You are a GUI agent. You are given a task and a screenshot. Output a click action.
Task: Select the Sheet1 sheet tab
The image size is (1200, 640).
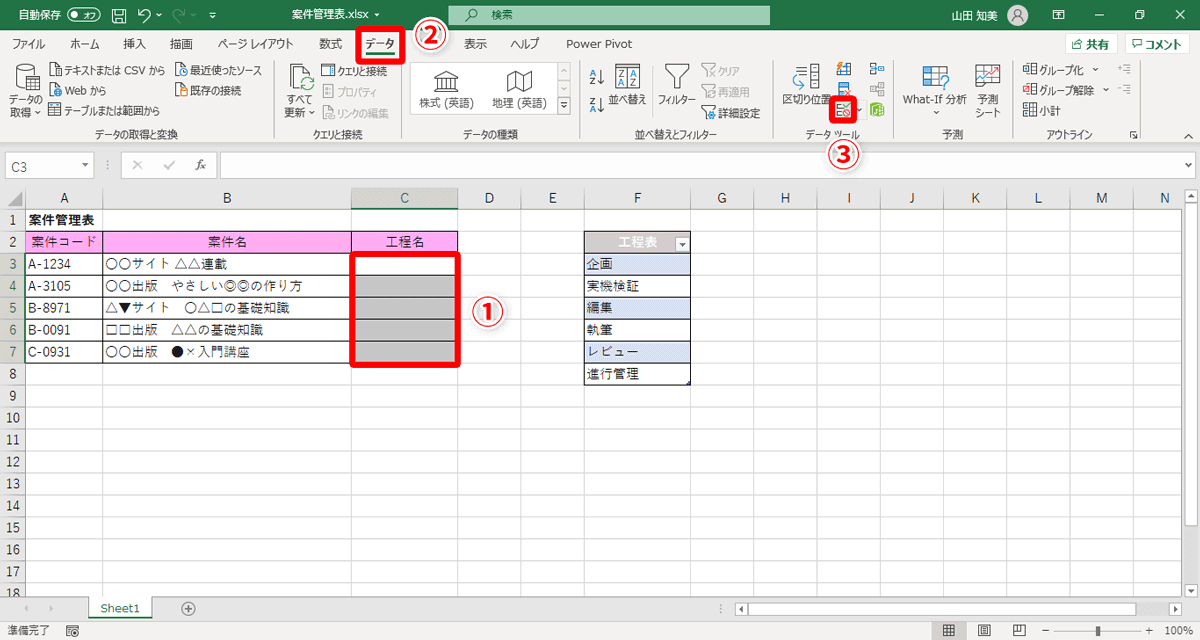point(120,608)
